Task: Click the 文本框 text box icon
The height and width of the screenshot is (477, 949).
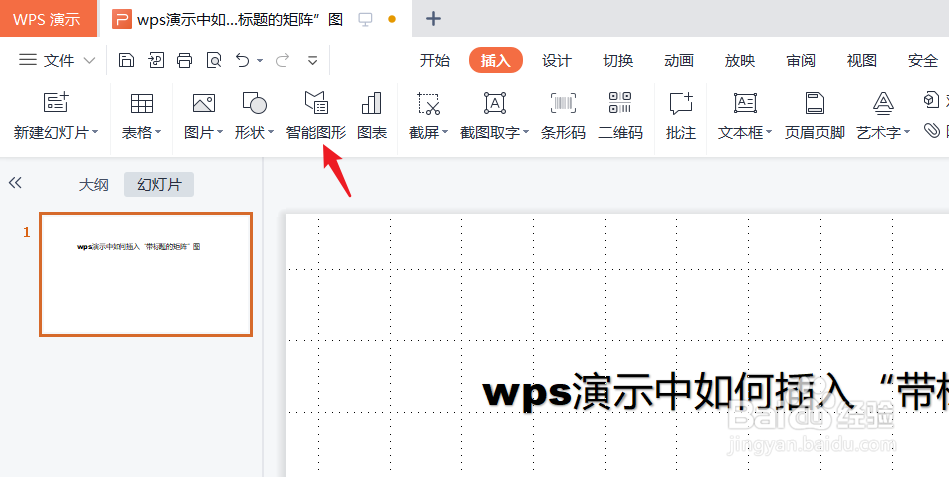Action: pyautogui.click(x=746, y=104)
